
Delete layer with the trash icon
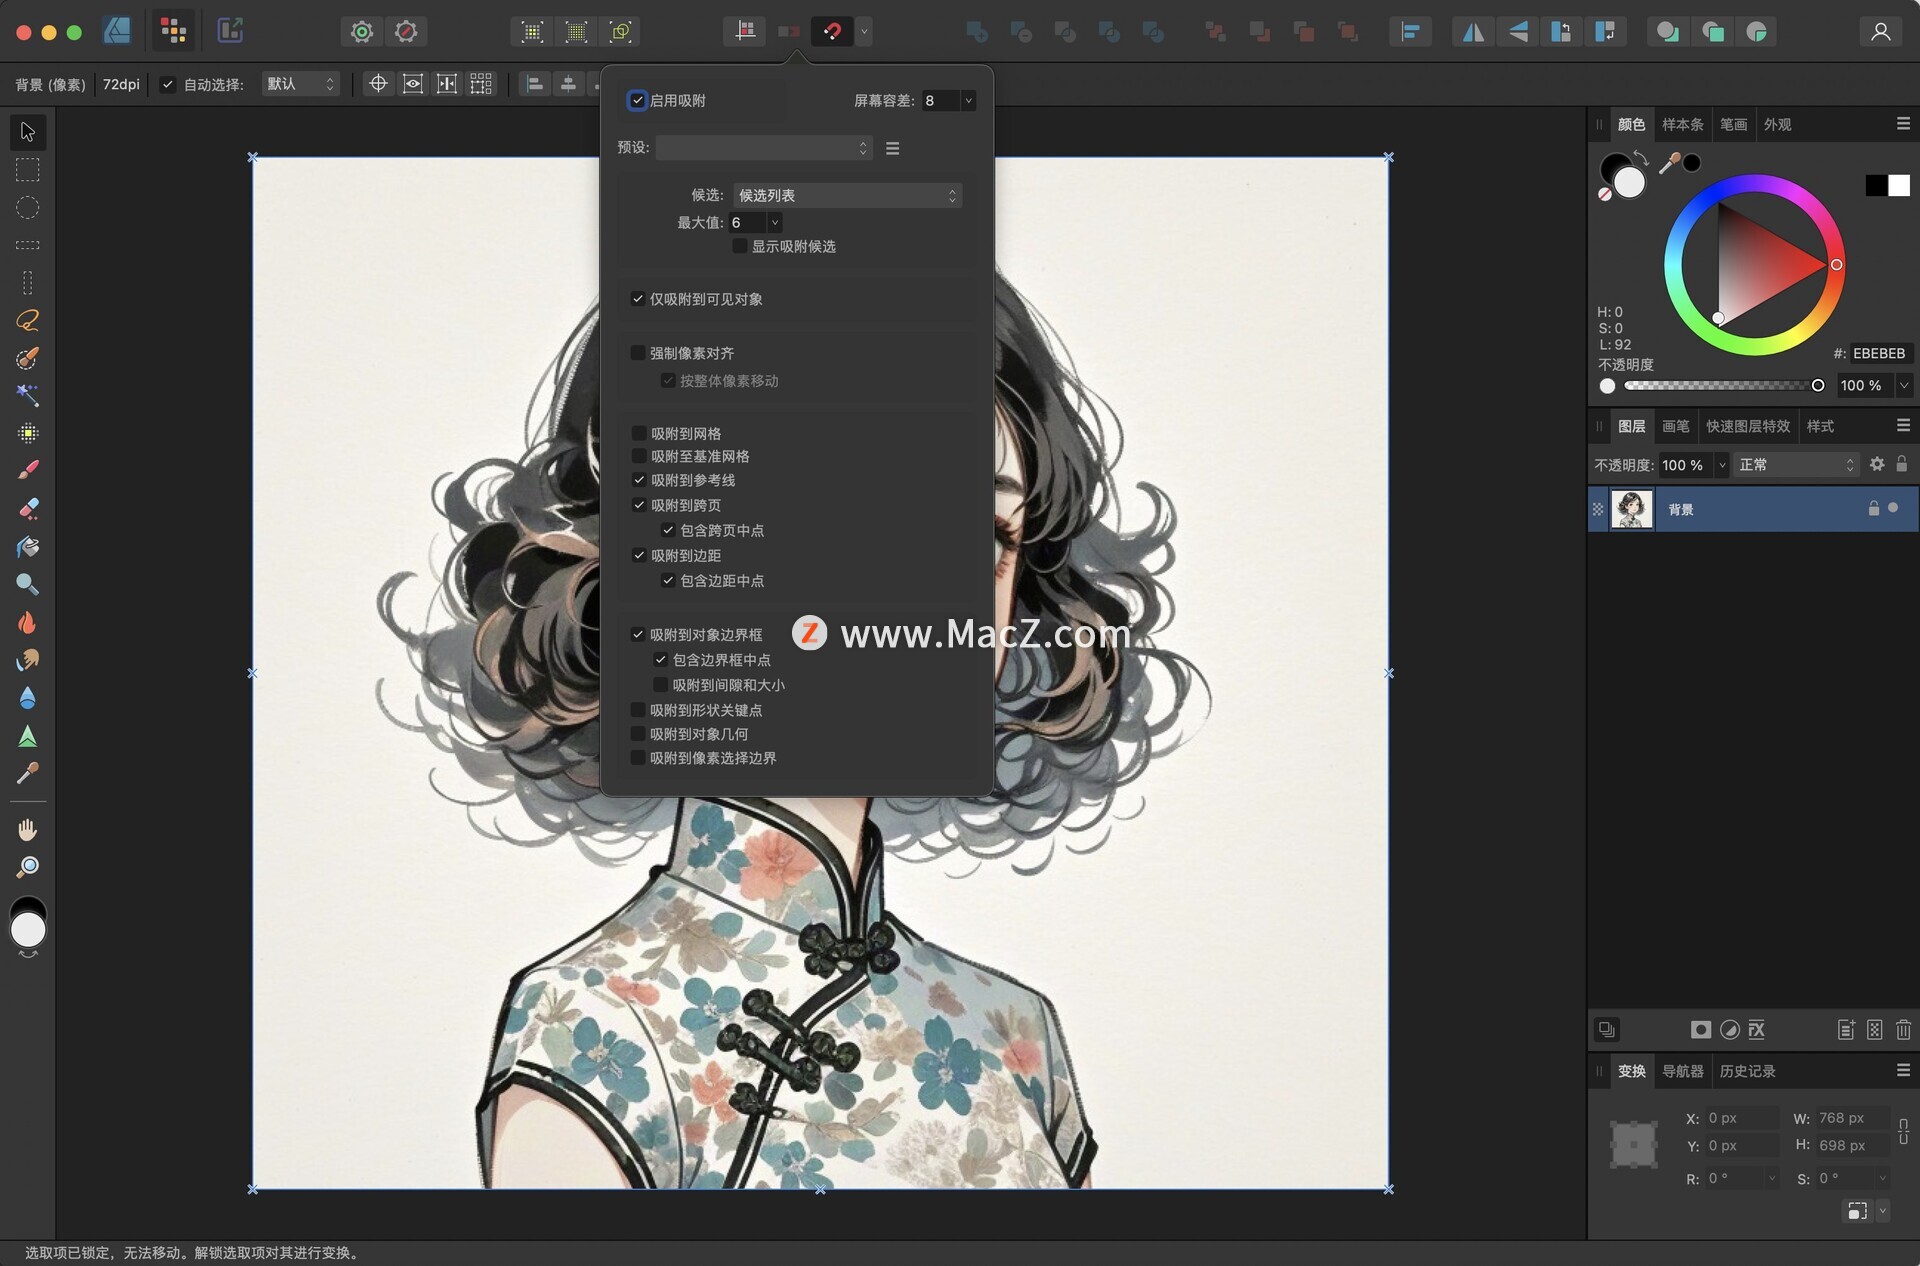click(x=1903, y=1029)
